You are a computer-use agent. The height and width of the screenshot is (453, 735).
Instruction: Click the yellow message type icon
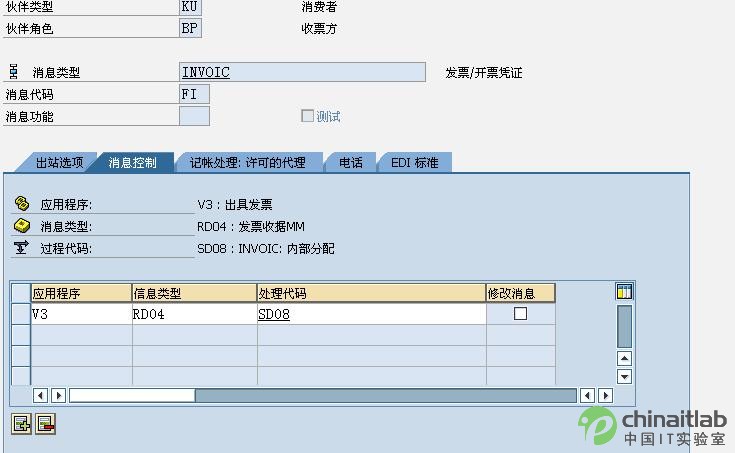(x=22, y=226)
